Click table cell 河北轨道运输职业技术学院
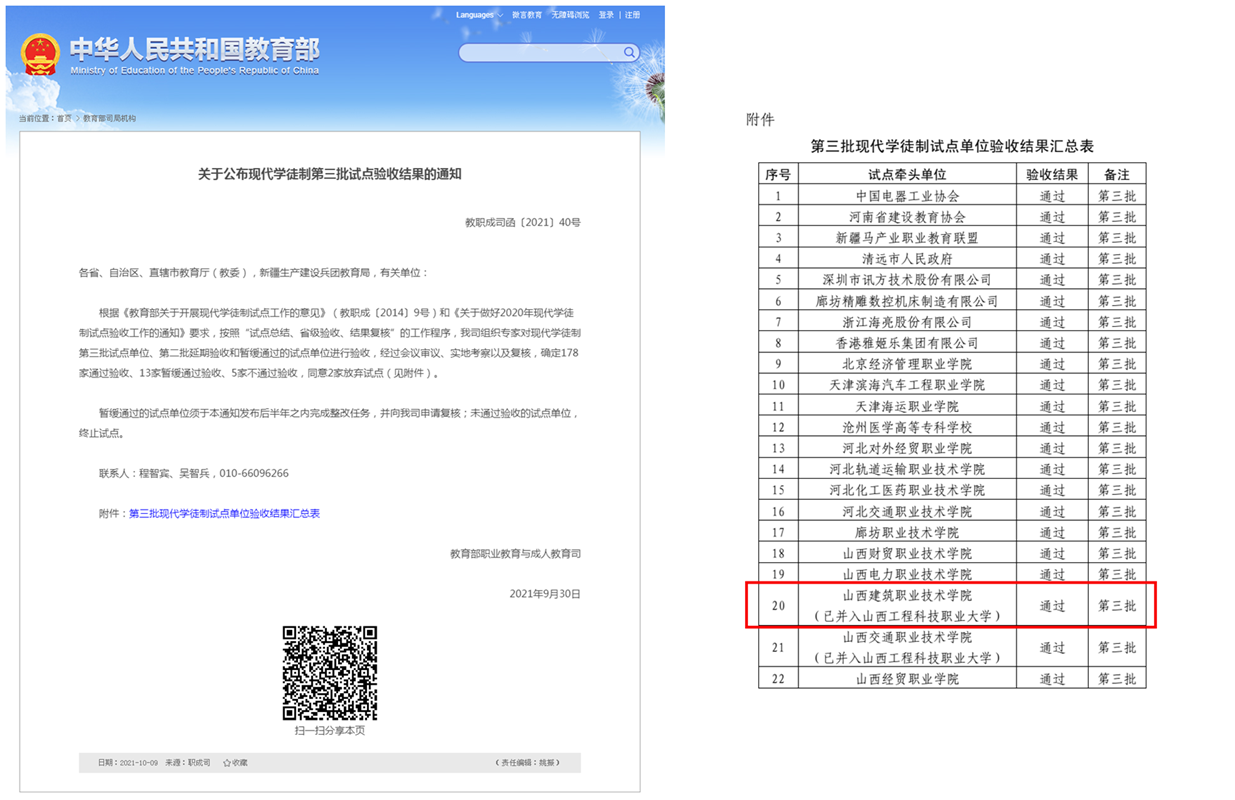 [x=907, y=469]
